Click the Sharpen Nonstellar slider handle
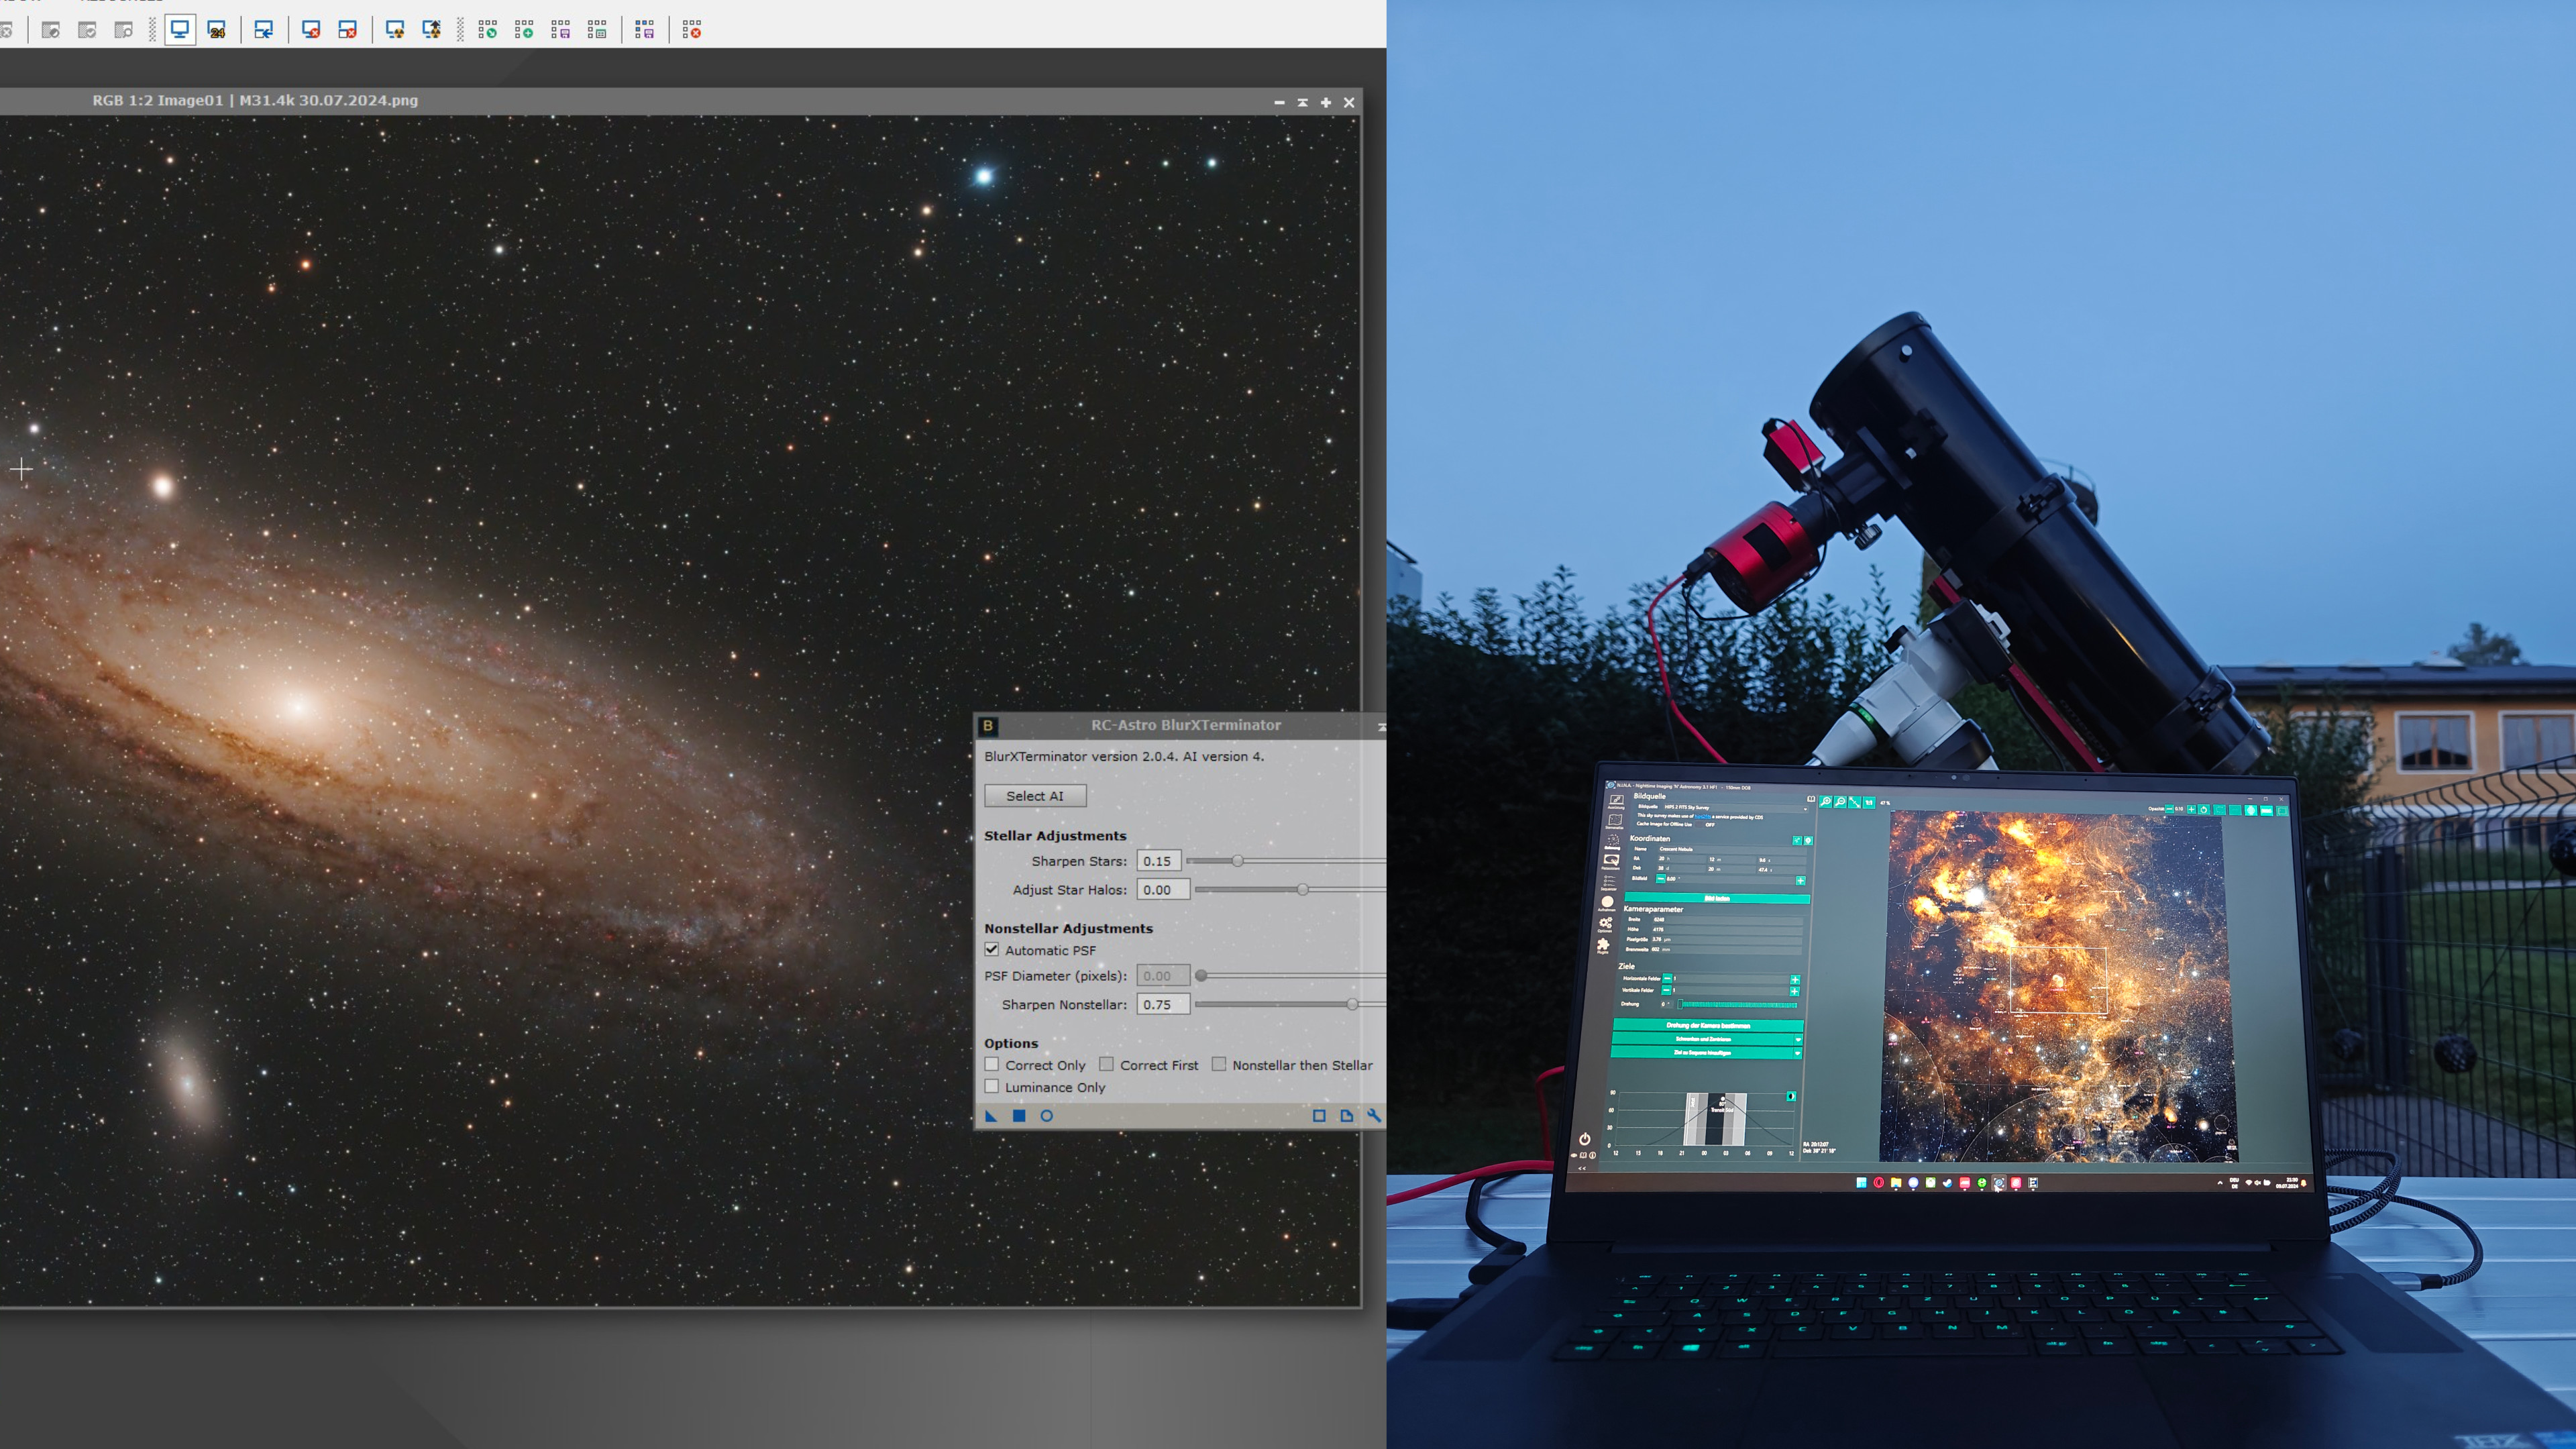The width and height of the screenshot is (2576, 1449). click(1352, 1005)
